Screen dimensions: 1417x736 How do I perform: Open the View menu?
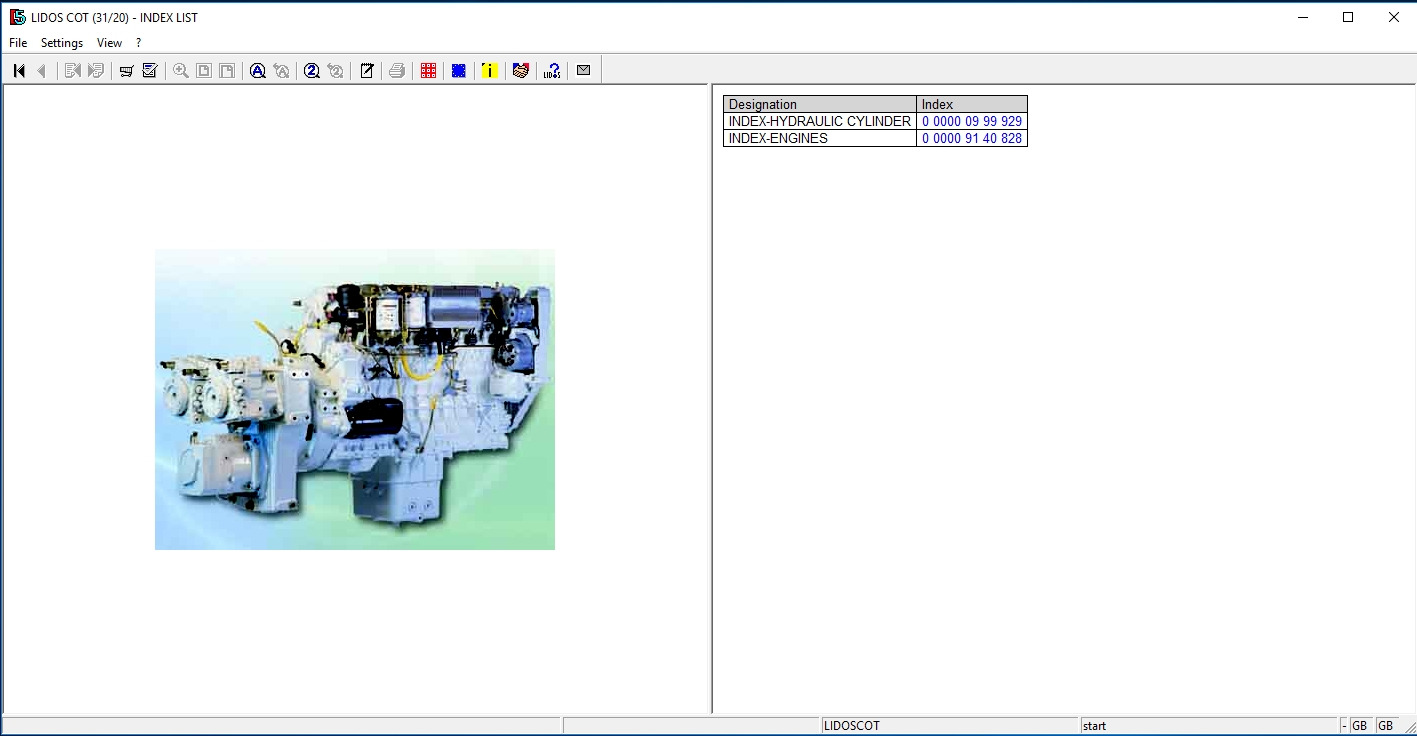coord(109,43)
